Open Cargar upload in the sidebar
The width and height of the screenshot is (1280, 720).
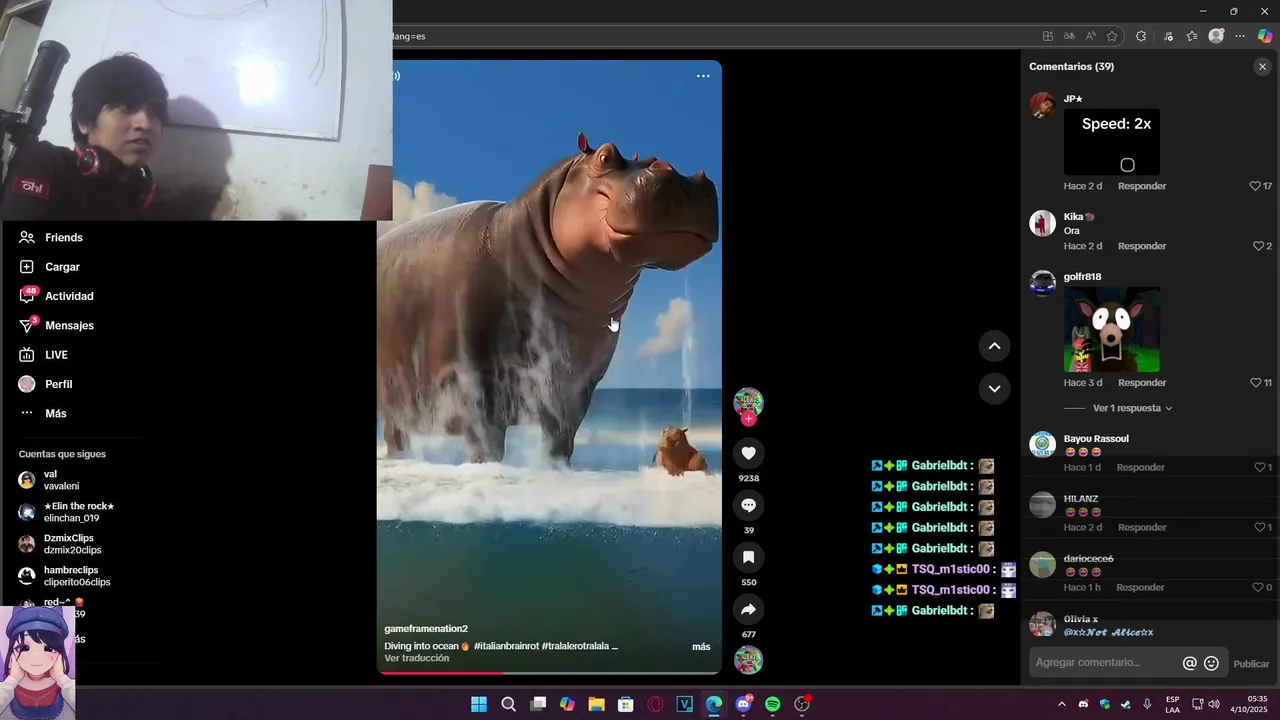tap(50, 267)
